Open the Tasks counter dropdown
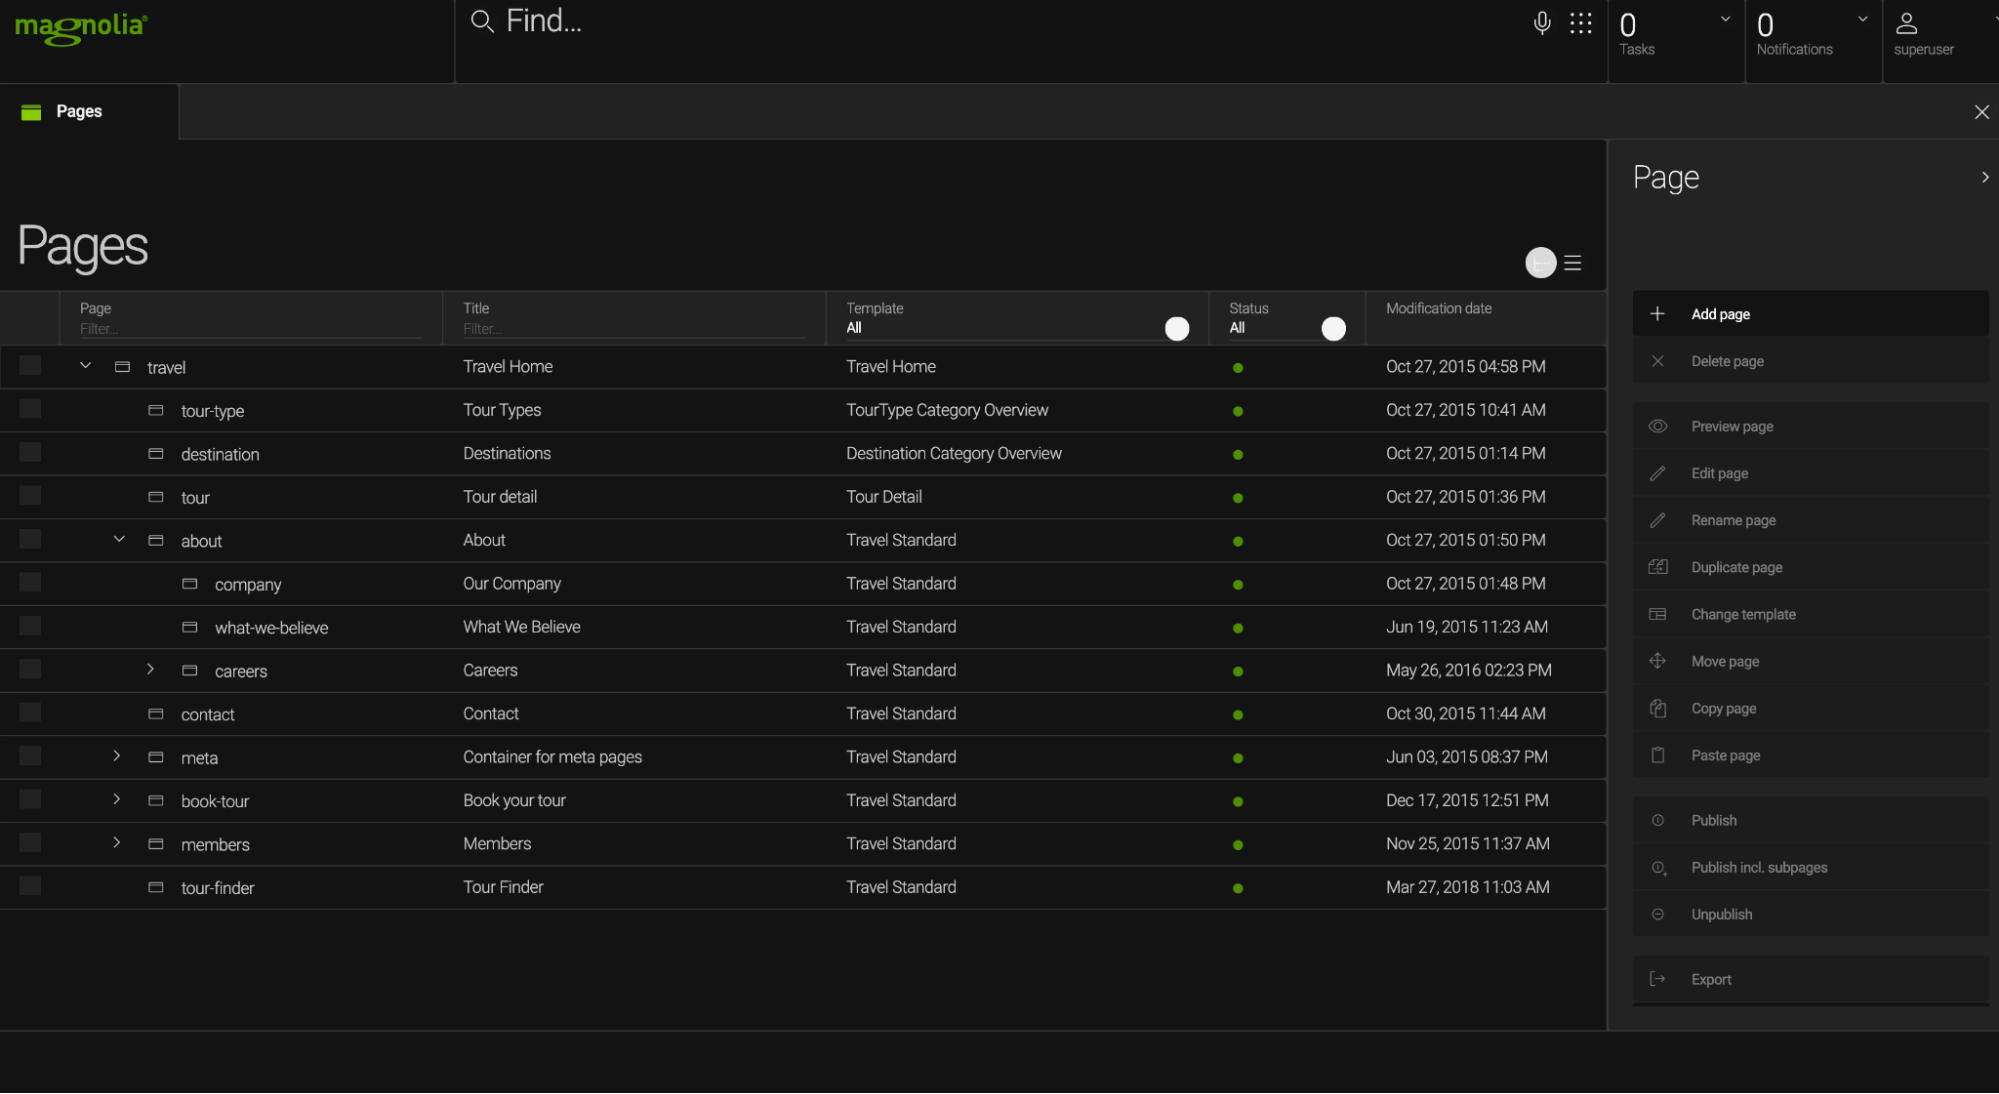The height and width of the screenshot is (1094, 1999). point(1724,19)
